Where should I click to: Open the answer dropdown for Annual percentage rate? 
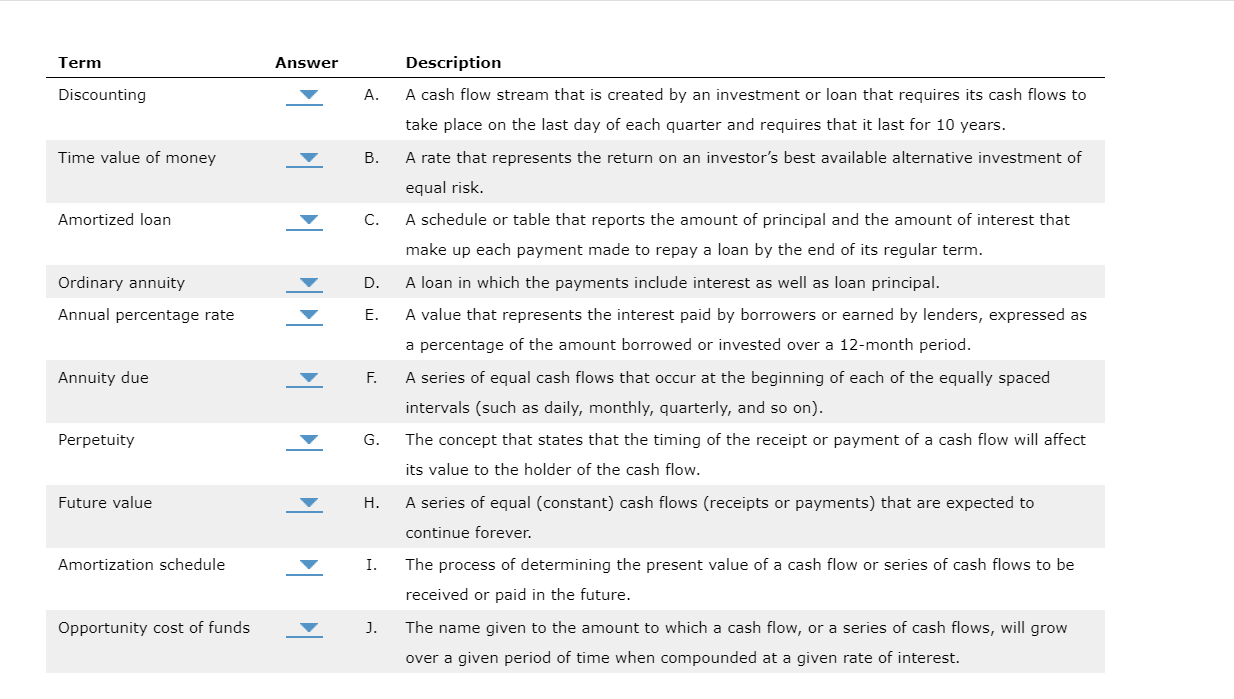tap(305, 315)
